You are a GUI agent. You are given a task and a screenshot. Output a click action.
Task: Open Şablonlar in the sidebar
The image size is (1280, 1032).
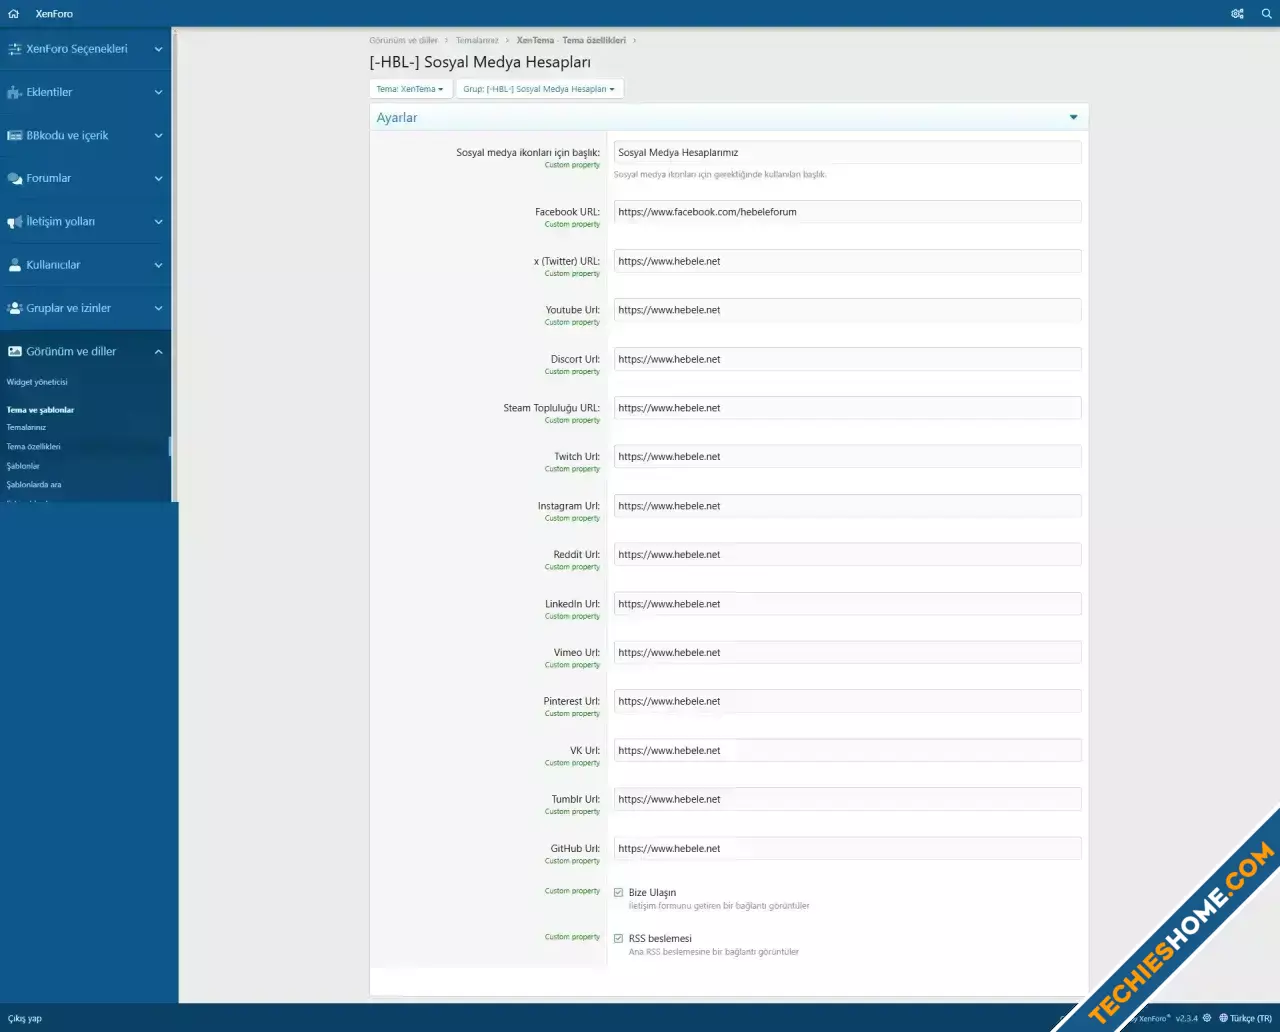[x=23, y=466]
